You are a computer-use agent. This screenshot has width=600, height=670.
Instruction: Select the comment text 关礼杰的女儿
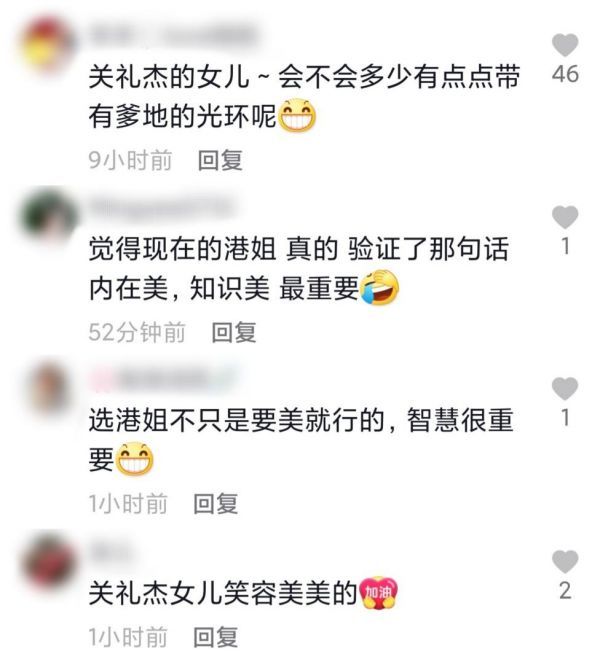tap(169, 77)
